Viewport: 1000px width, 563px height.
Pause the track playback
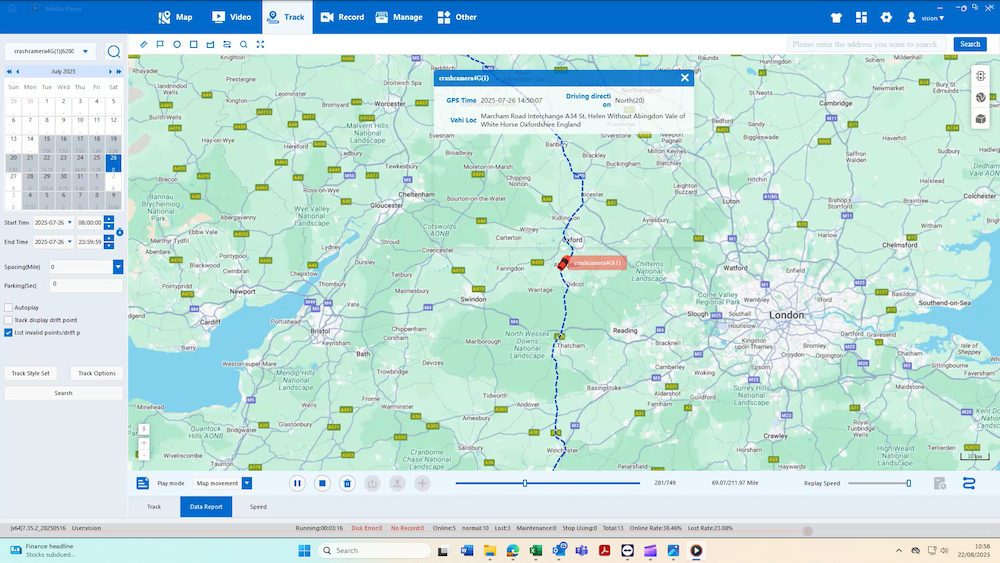coord(297,483)
